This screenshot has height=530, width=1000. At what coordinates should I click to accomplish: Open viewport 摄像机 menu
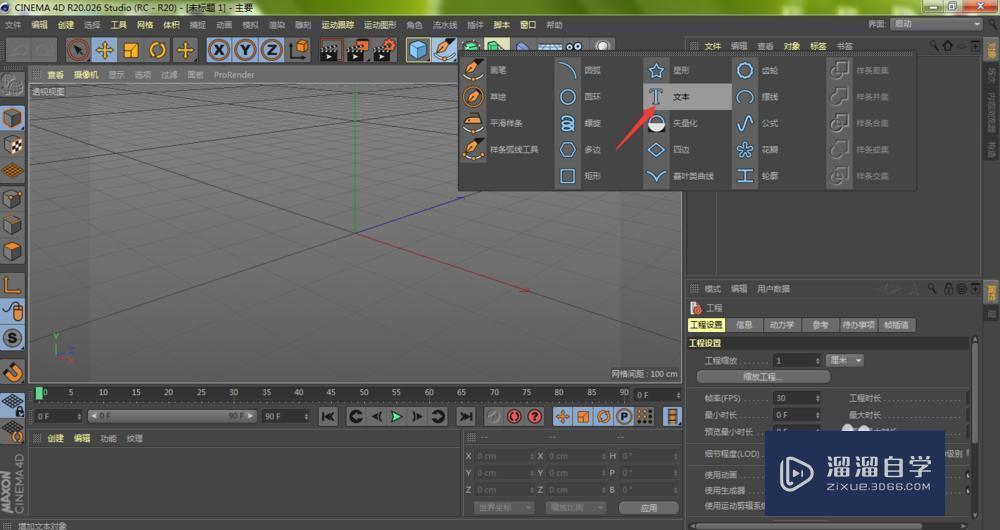[86, 75]
